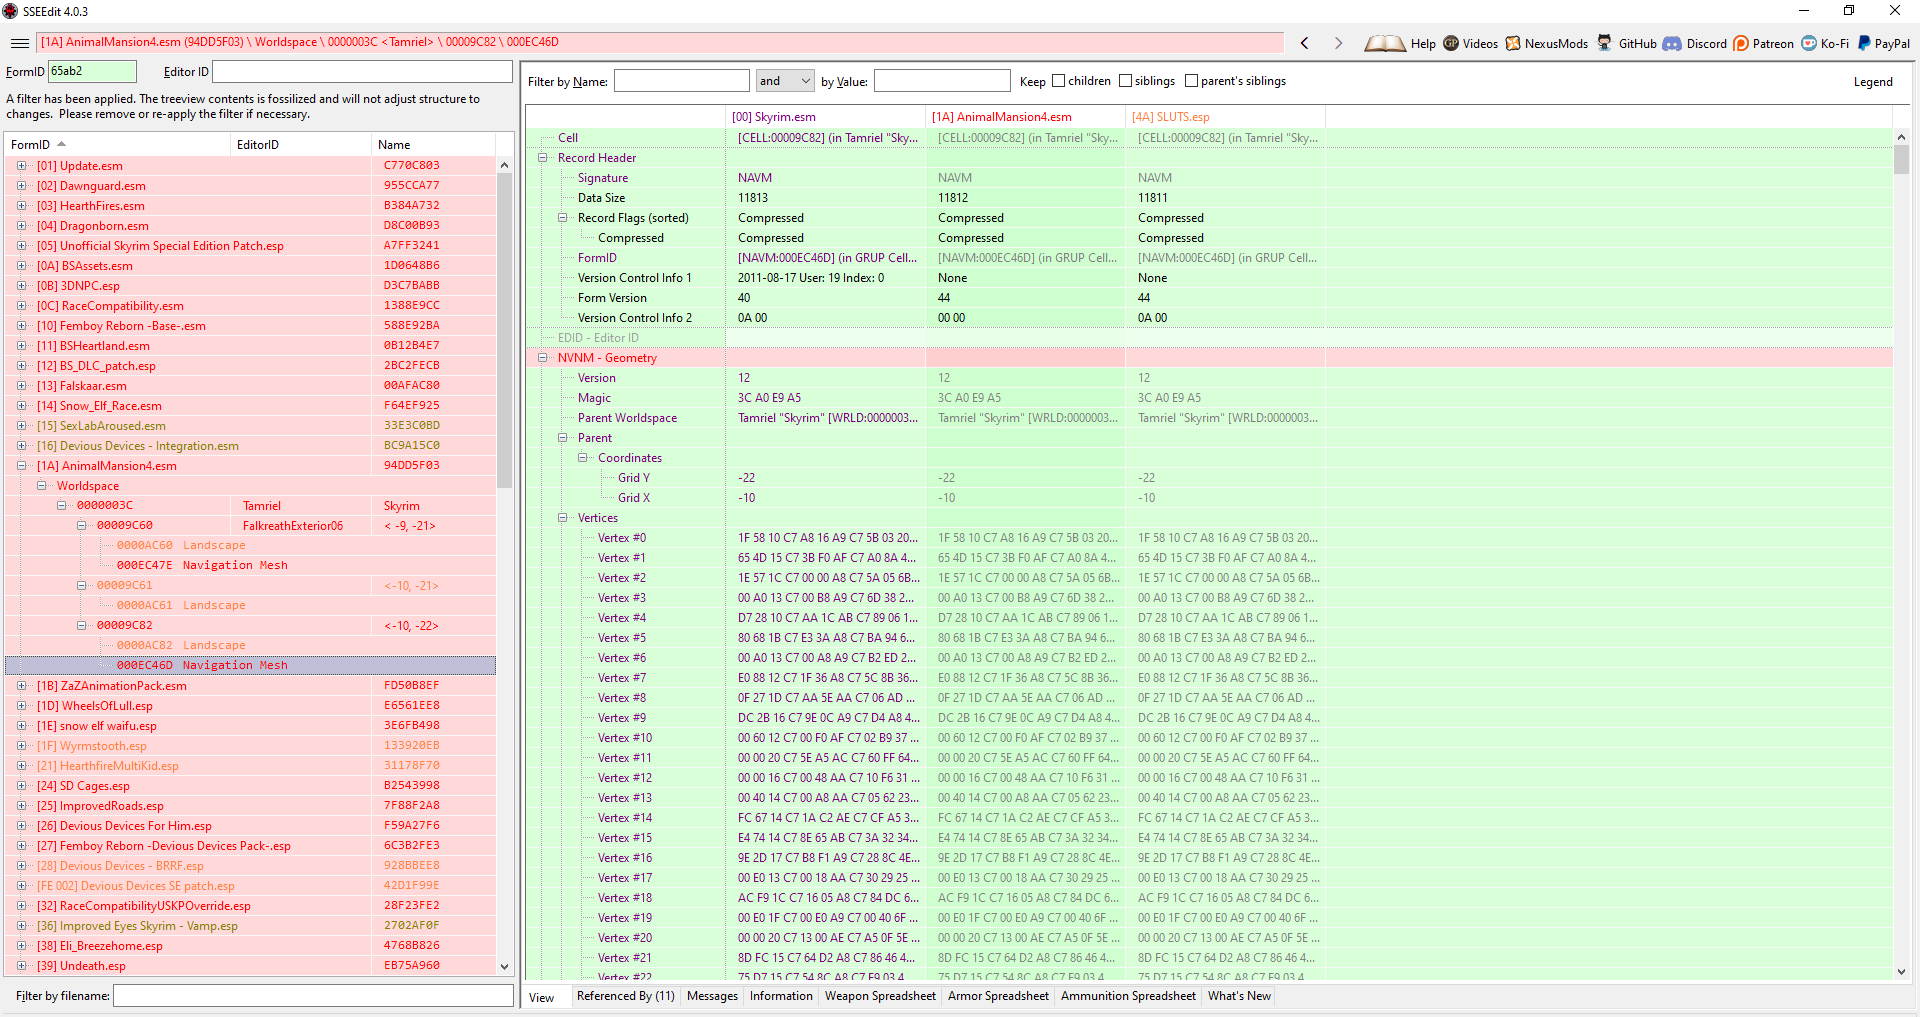The width and height of the screenshot is (1920, 1017).
Task: Select the 0000003C Tamriel worldspace row
Action: [x=250, y=506]
